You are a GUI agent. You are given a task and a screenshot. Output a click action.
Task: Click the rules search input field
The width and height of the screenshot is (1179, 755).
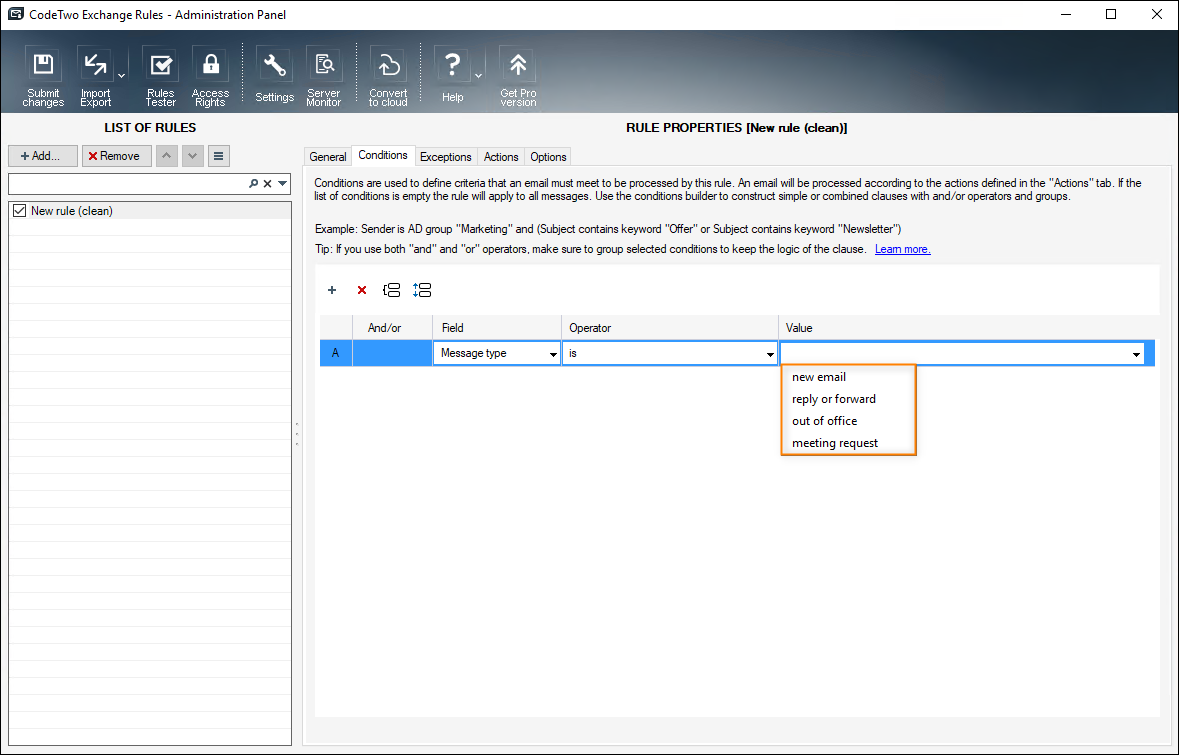click(128, 183)
